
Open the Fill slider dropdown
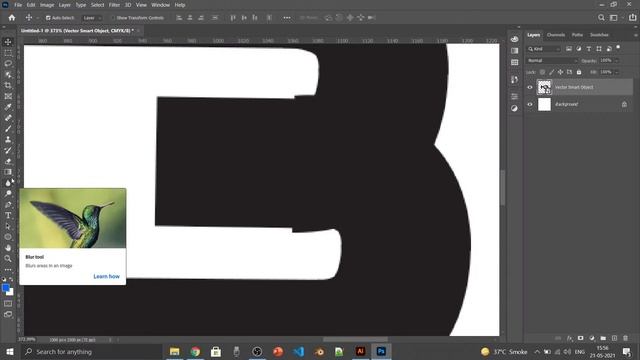tap(616, 72)
